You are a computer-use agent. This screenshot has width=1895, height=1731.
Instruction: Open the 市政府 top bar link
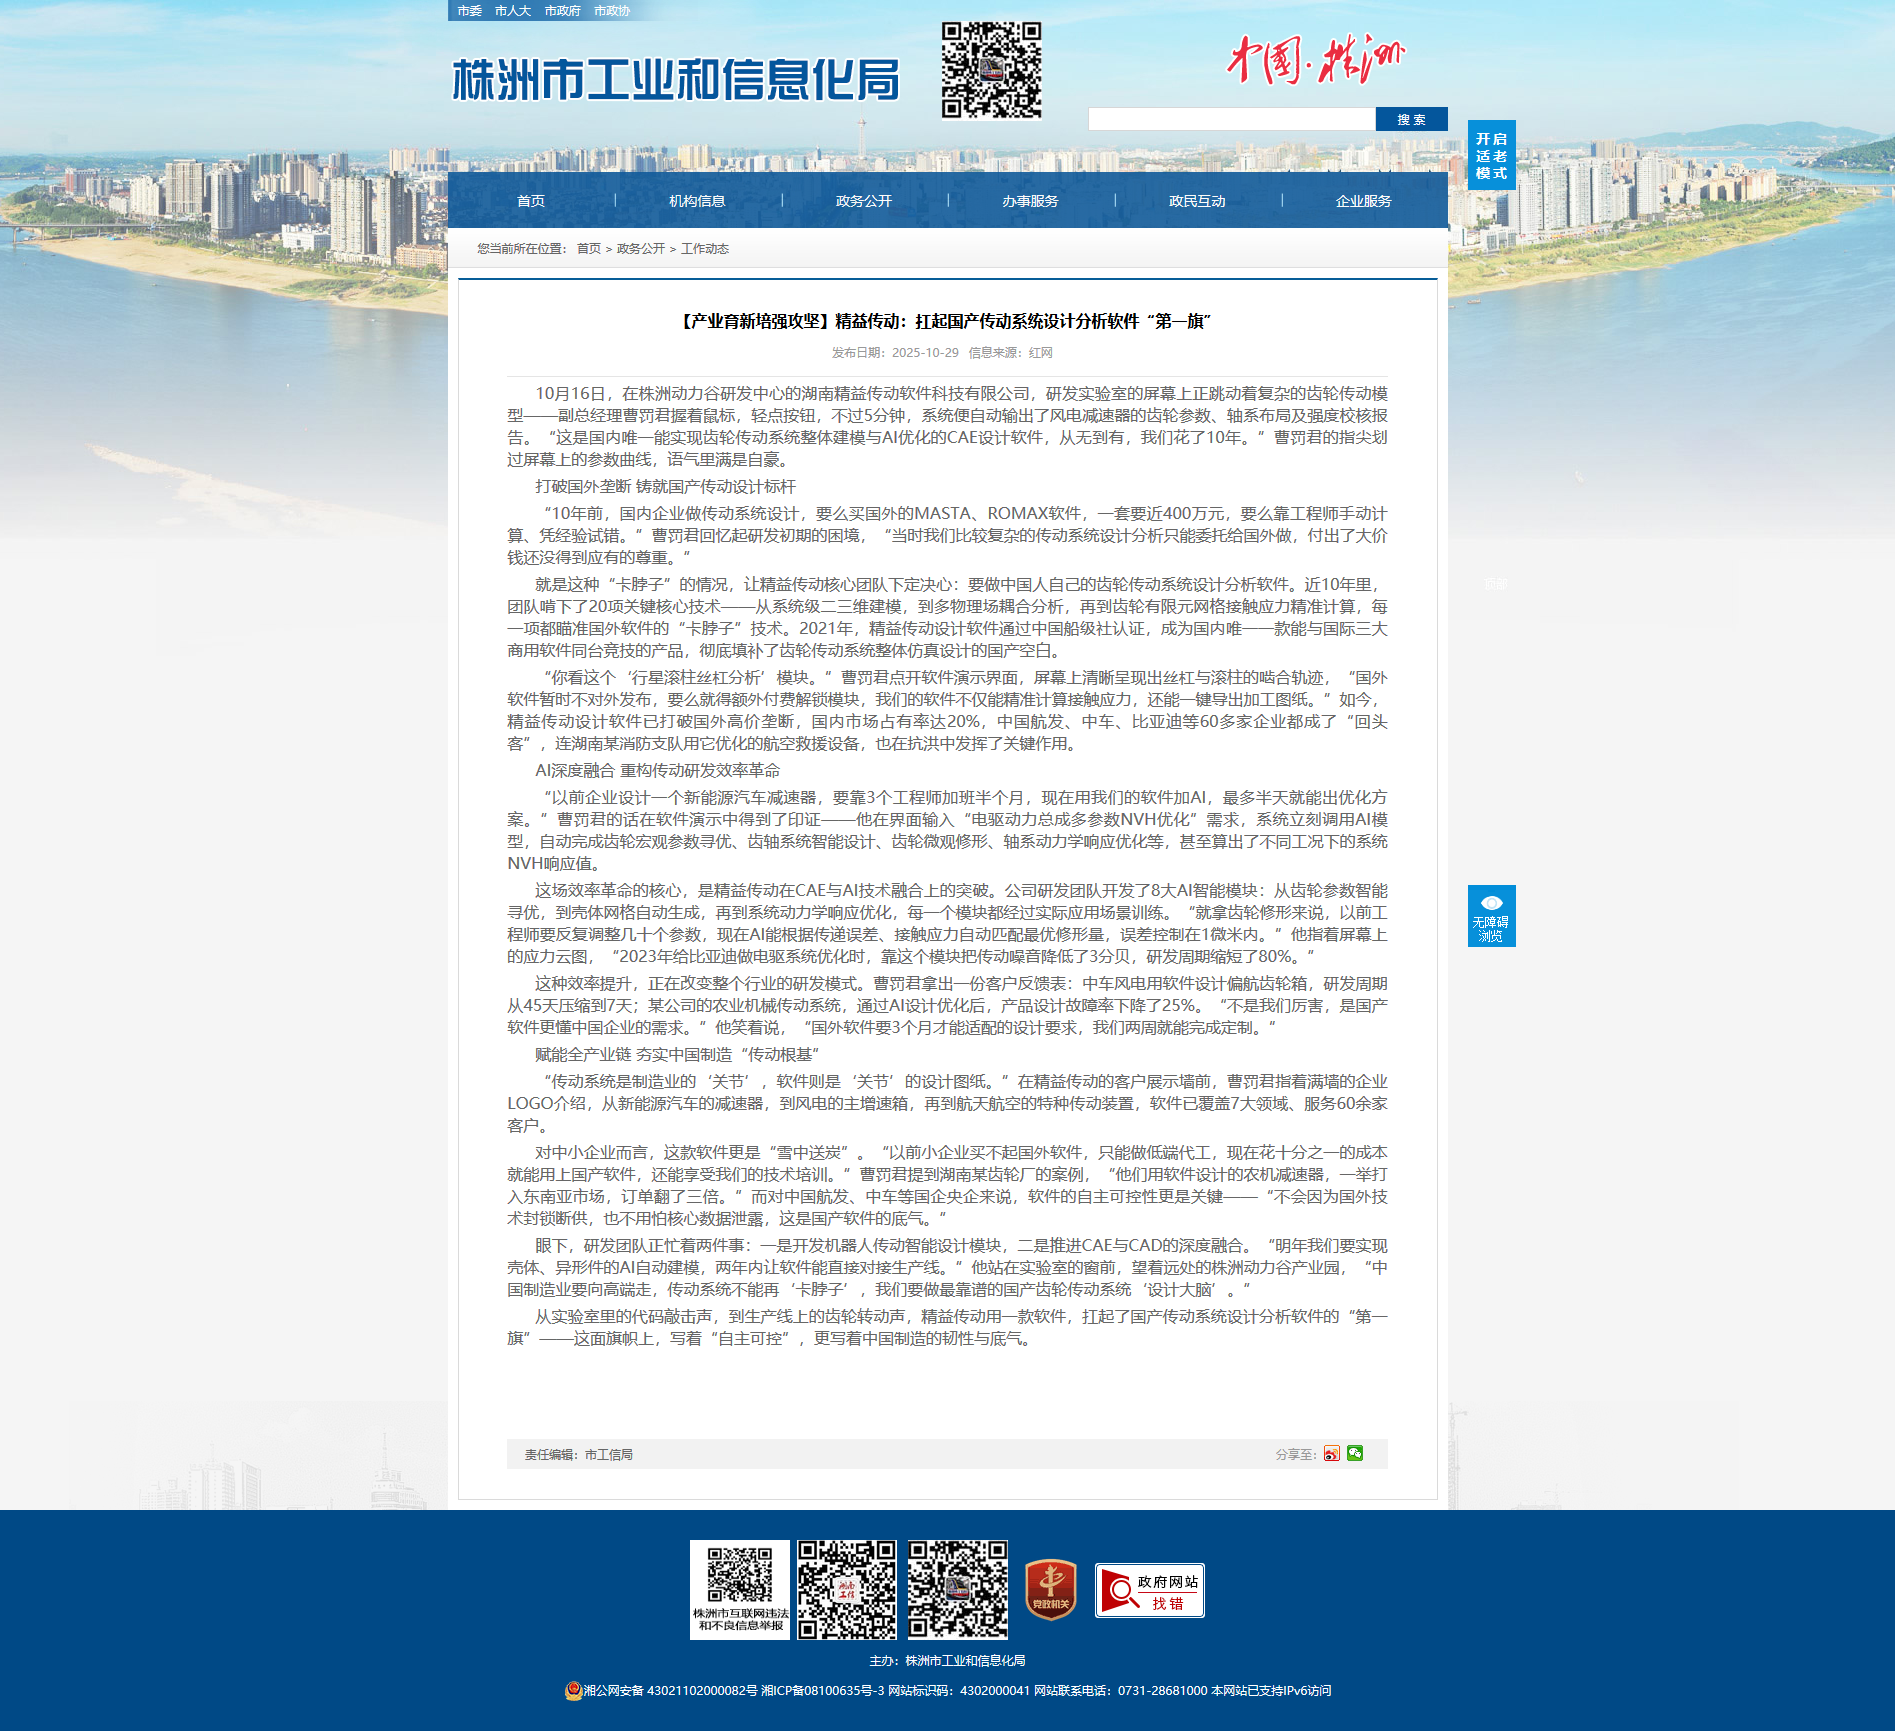[x=562, y=11]
